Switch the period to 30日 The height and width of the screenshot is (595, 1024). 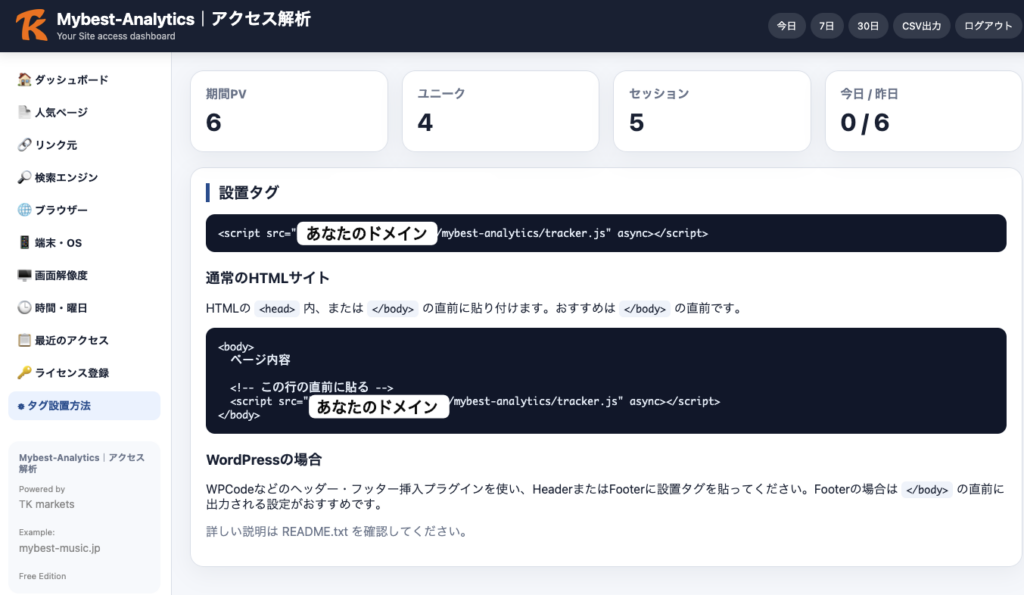[868, 26]
